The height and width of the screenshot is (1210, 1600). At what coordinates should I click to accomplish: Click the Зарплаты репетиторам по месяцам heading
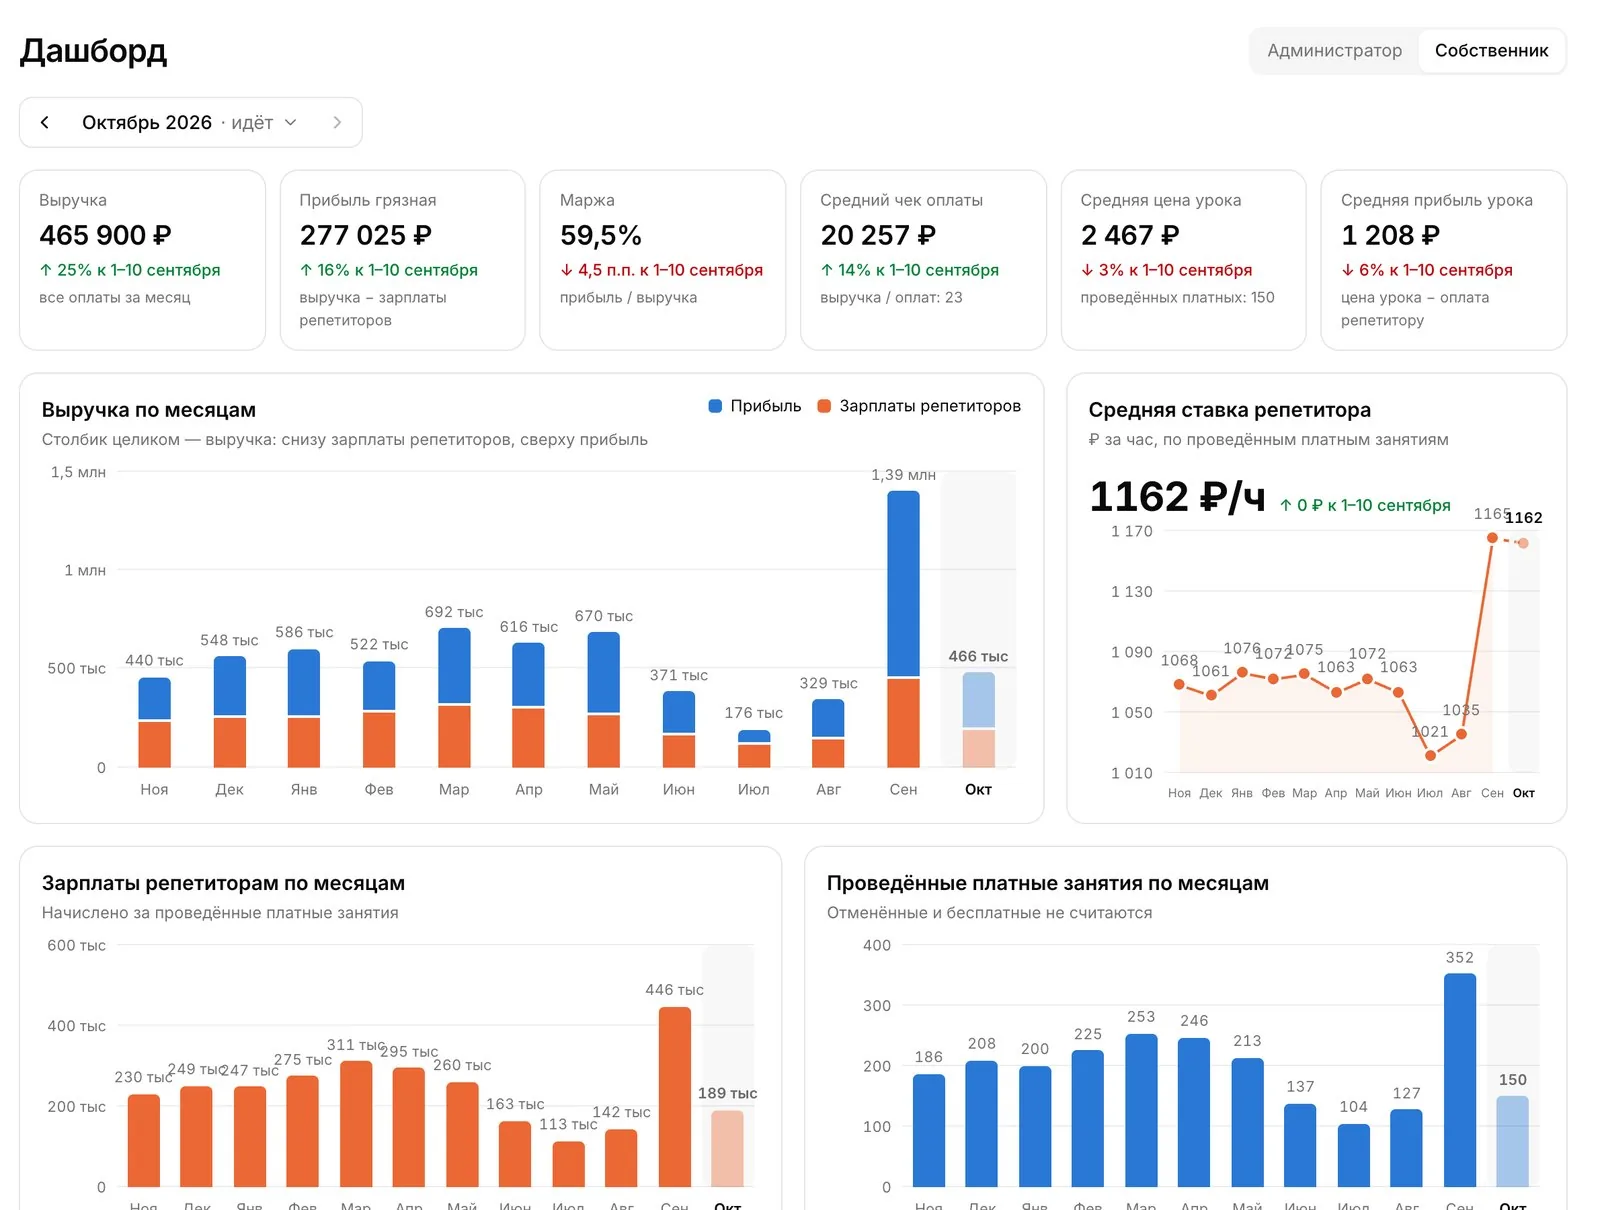click(223, 883)
